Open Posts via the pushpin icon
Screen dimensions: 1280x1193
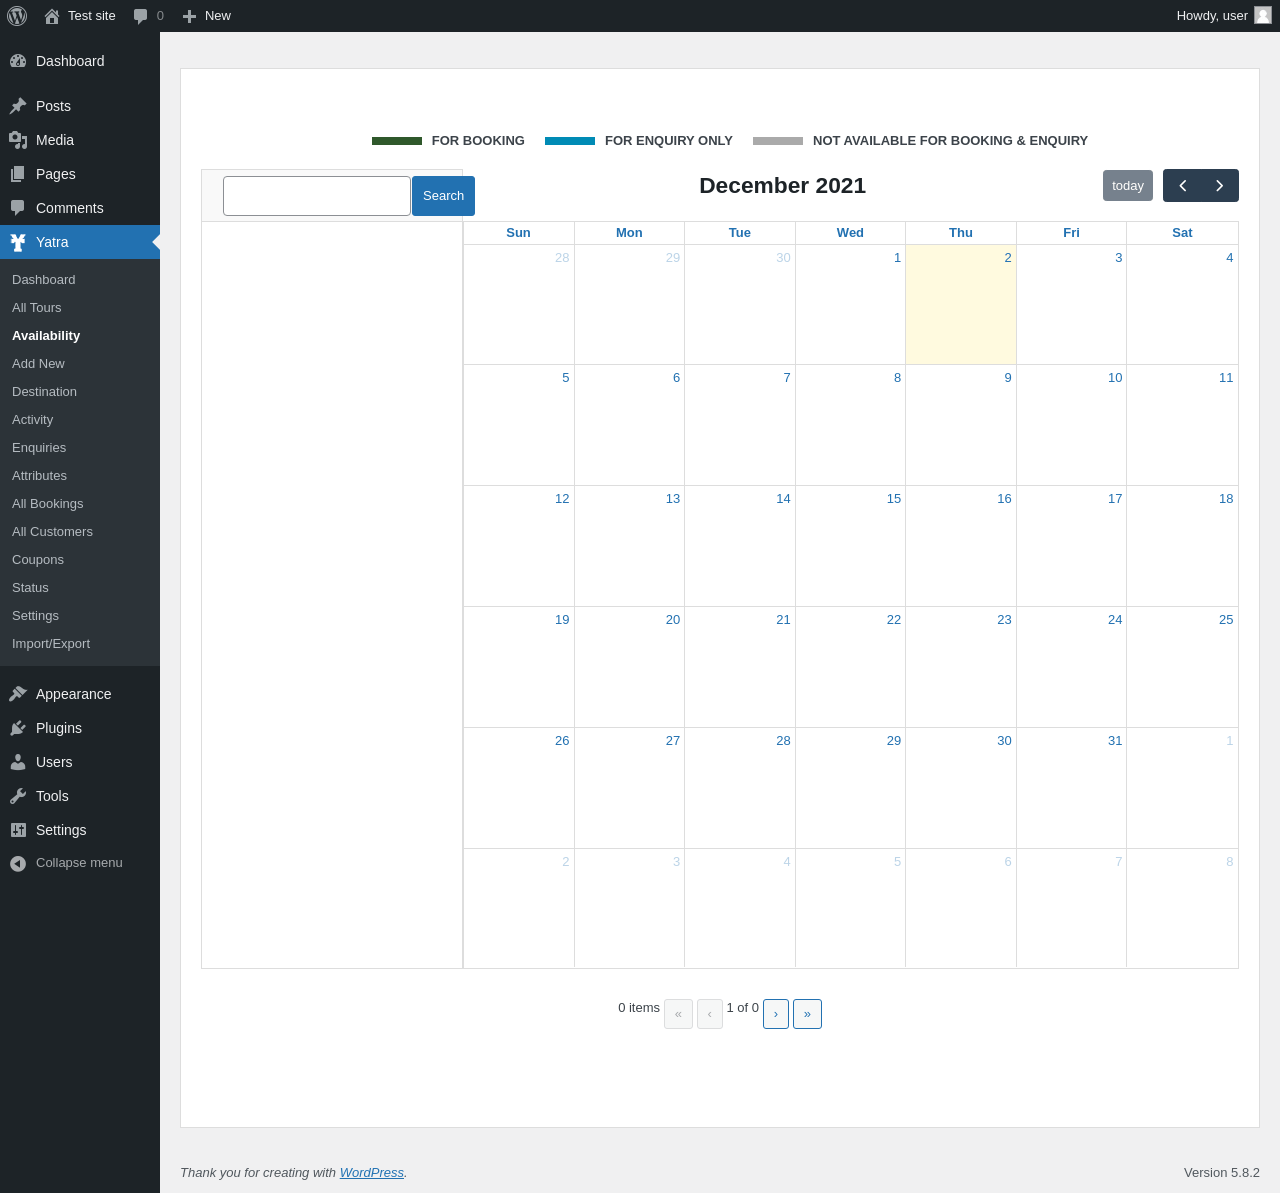pos(18,106)
